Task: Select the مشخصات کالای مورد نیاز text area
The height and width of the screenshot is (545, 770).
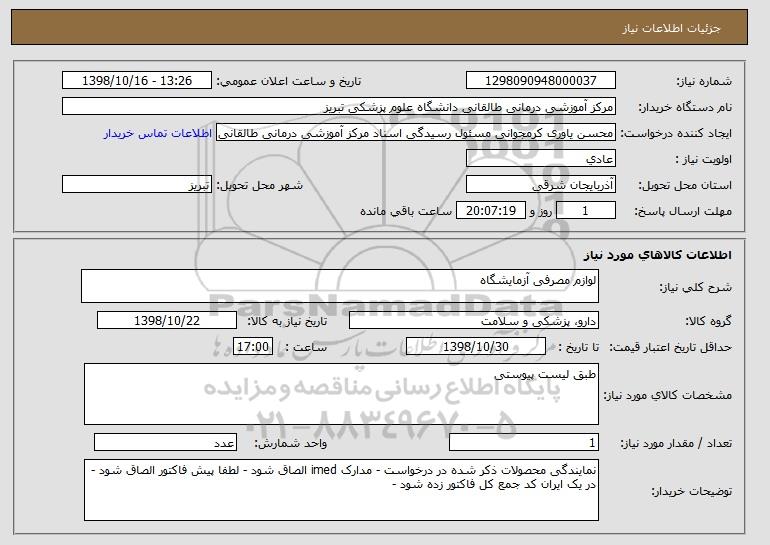Action: click(341, 394)
